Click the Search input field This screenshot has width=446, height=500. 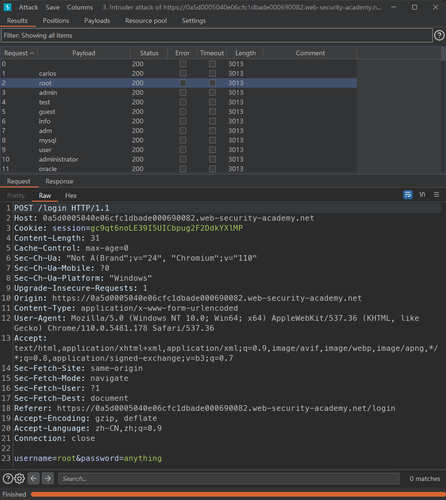click(229, 479)
